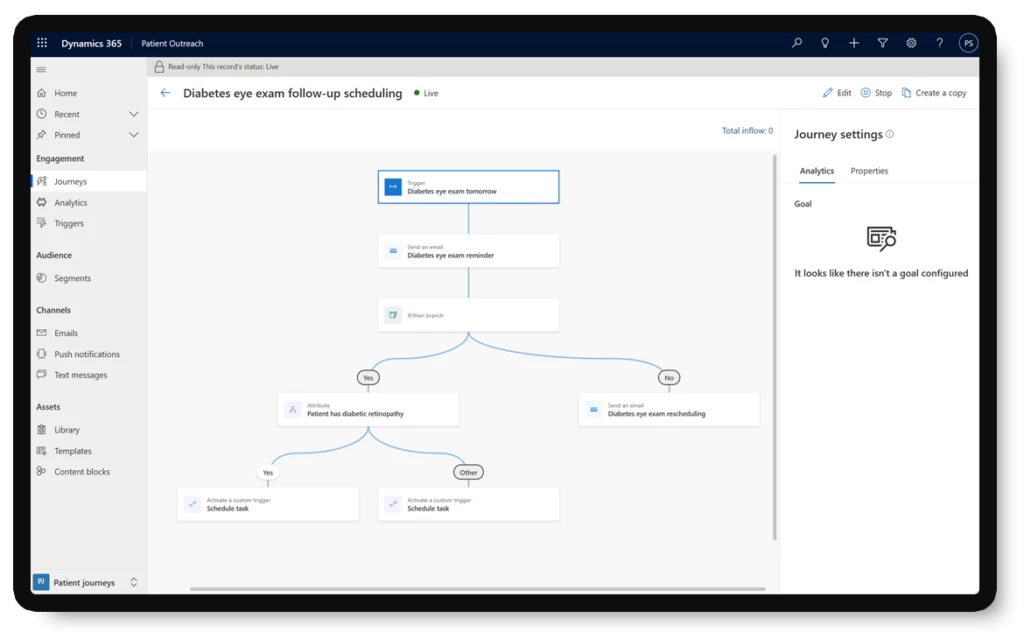Expand the Pinned section chevron
Image resolution: width=1024 pixels, height=632 pixels.
point(133,135)
